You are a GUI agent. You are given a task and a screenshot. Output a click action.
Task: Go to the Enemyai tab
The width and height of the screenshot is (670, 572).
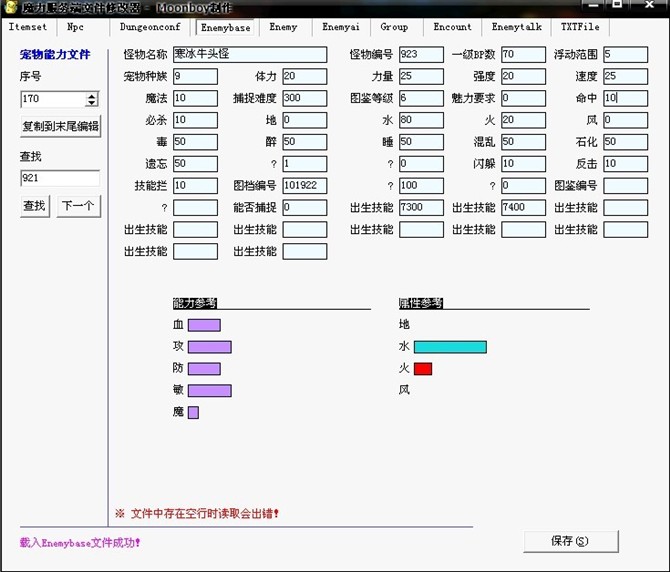pyautogui.click(x=340, y=27)
